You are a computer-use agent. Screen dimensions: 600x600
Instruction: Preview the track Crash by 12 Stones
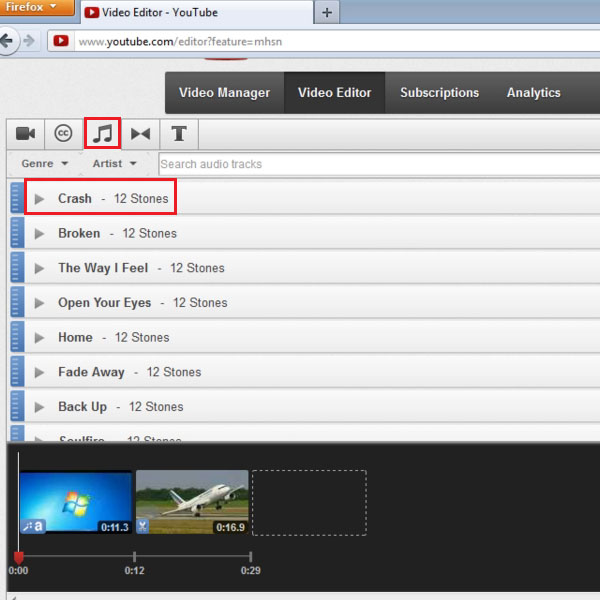[x=39, y=199]
